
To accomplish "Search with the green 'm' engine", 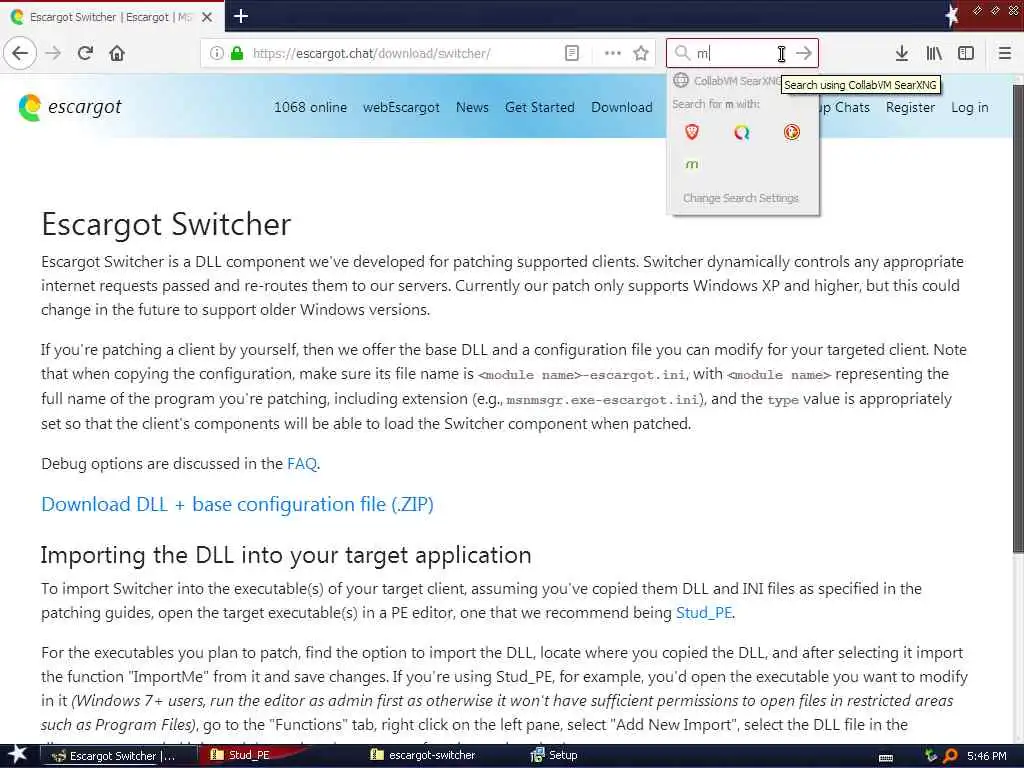I will [692, 164].
